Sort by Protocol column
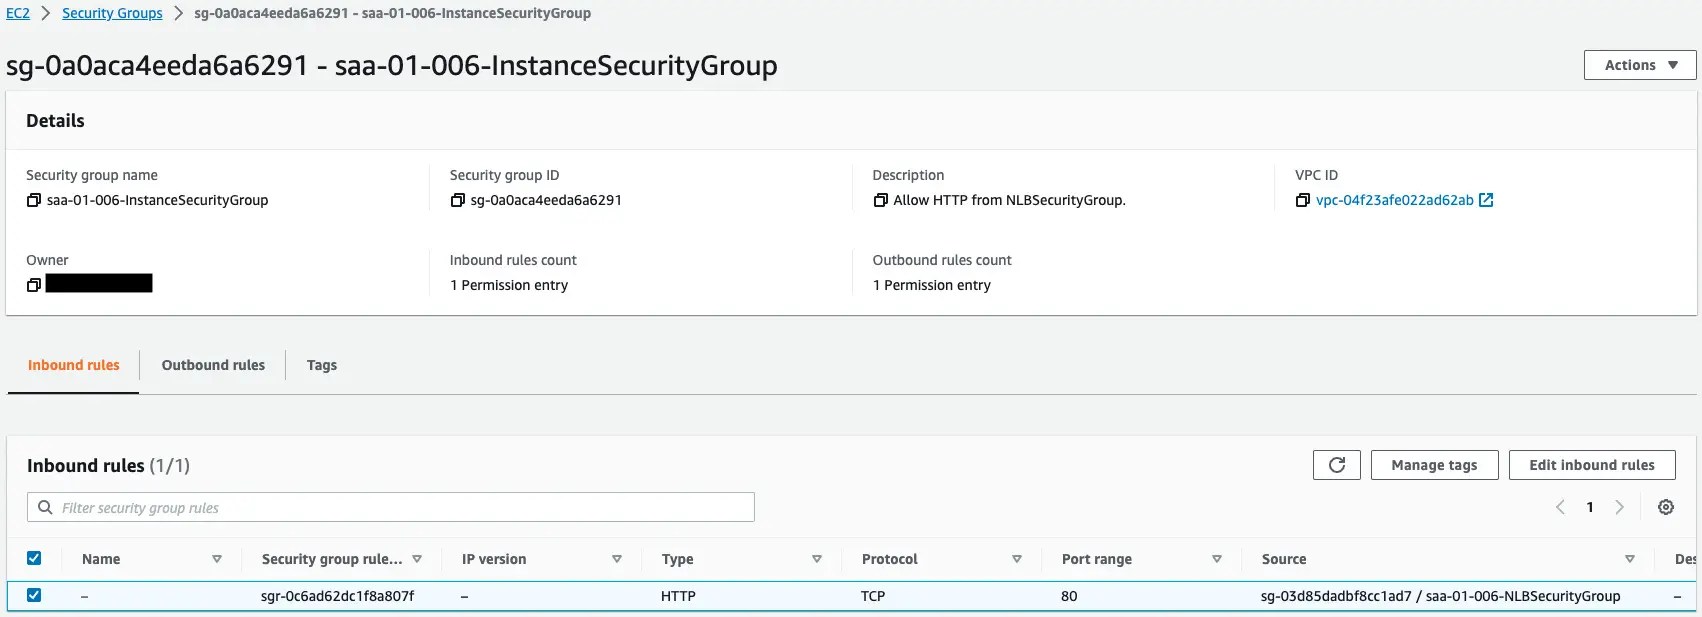Viewport: 1702px width, 617px height. [1017, 559]
